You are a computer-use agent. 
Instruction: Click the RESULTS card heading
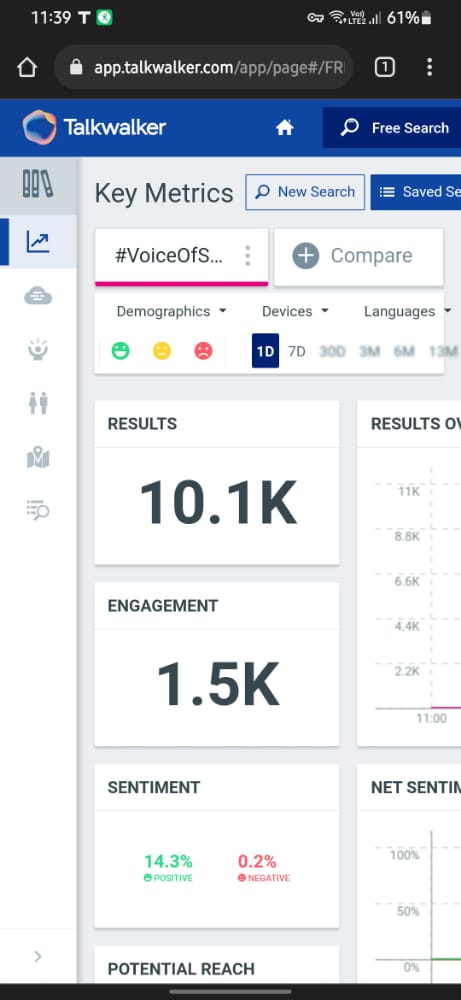click(x=142, y=423)
